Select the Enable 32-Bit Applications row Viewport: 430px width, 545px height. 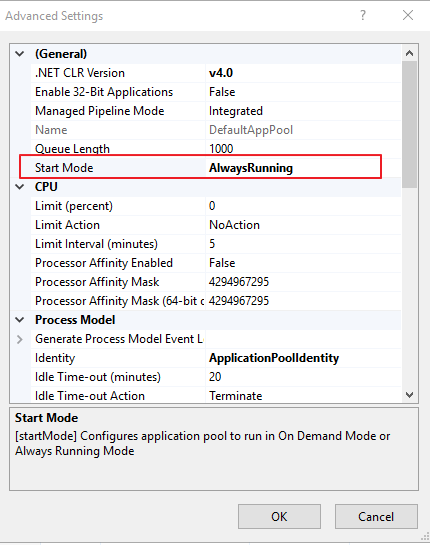coord(216,92)
